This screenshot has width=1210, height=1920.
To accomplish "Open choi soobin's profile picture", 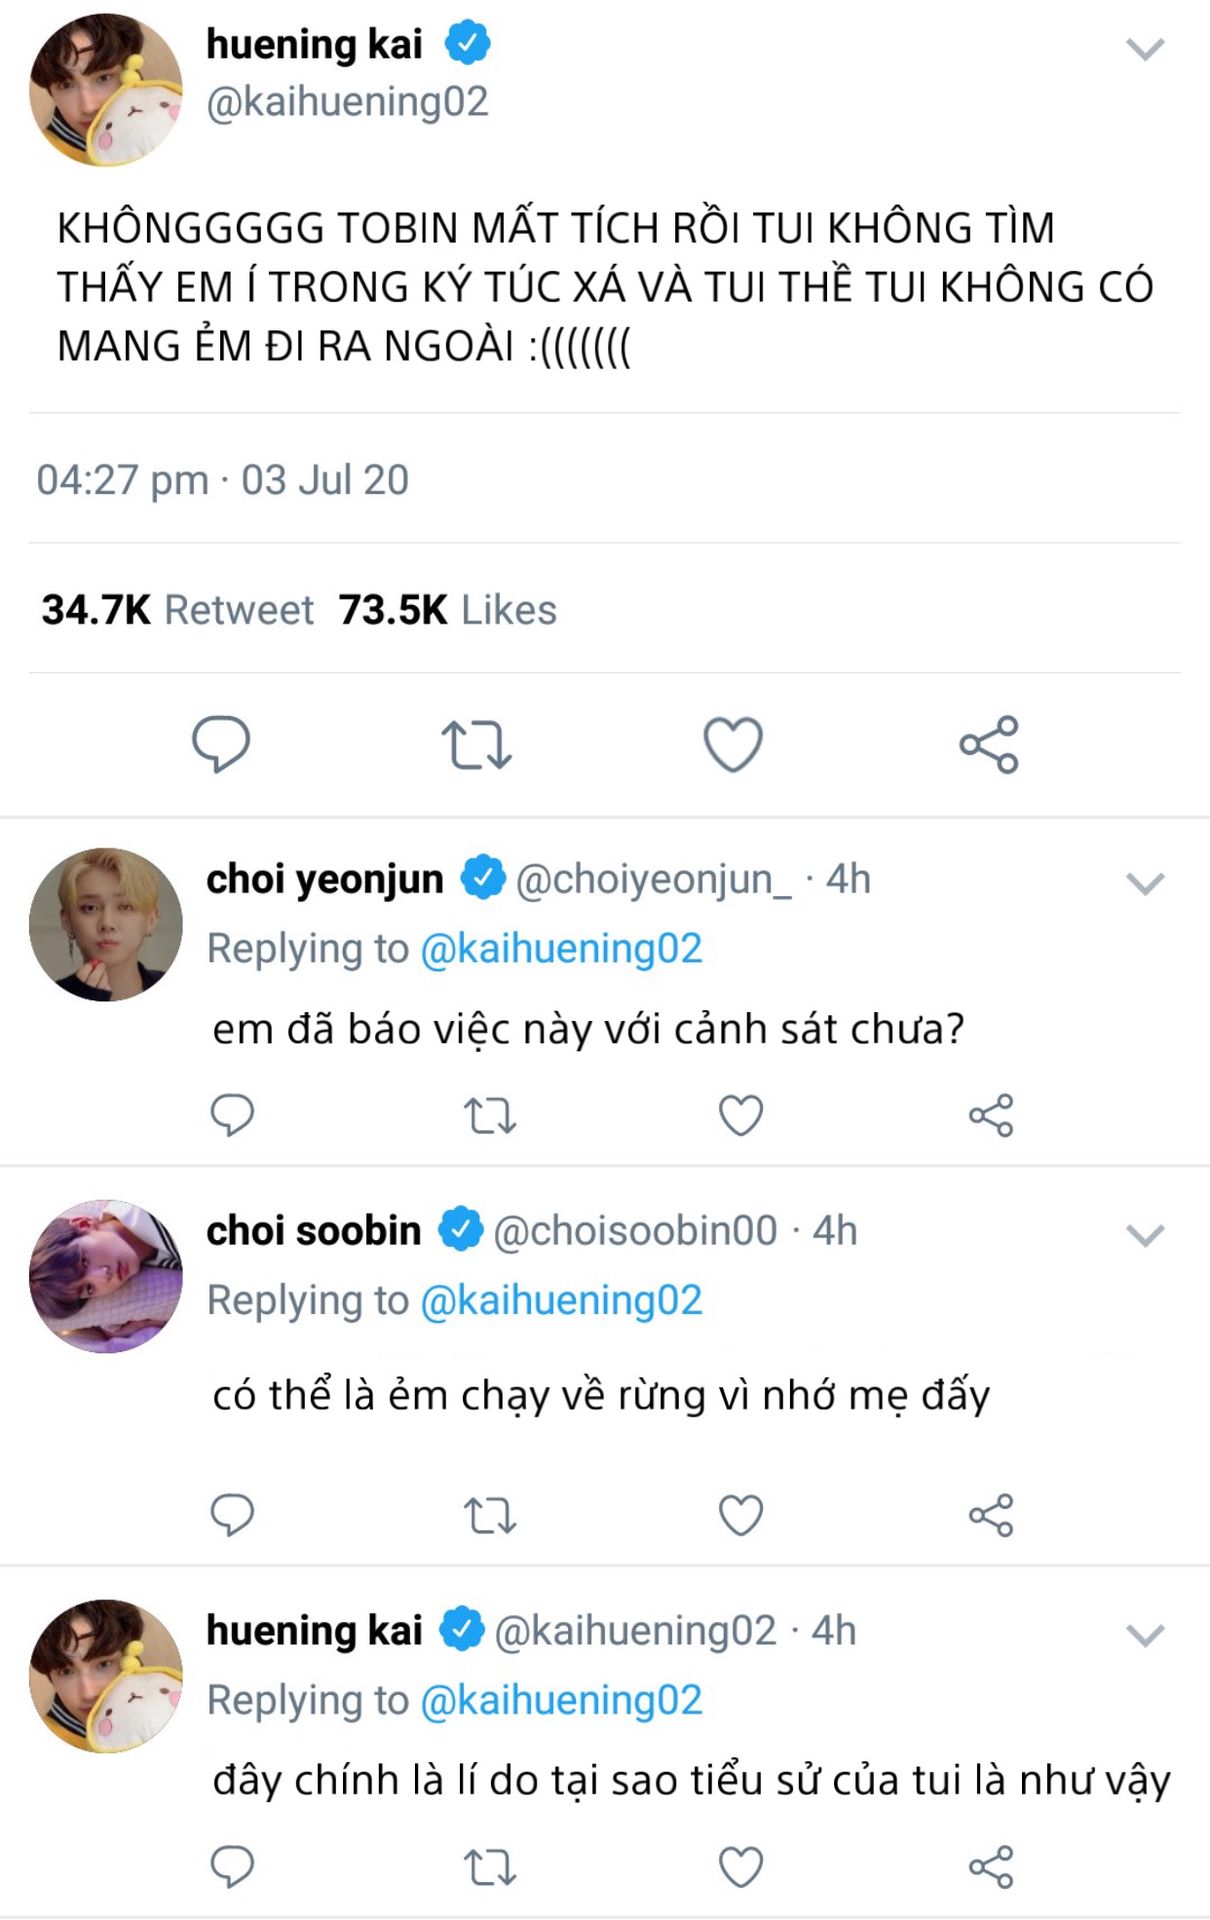I will tap(106, 1276).
